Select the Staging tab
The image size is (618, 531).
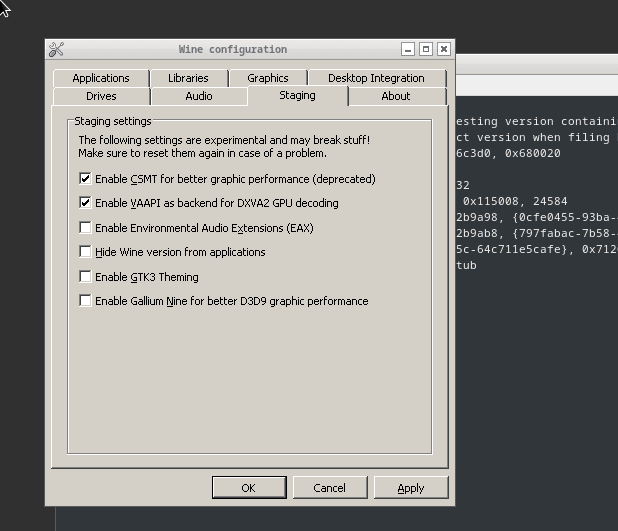298,95
